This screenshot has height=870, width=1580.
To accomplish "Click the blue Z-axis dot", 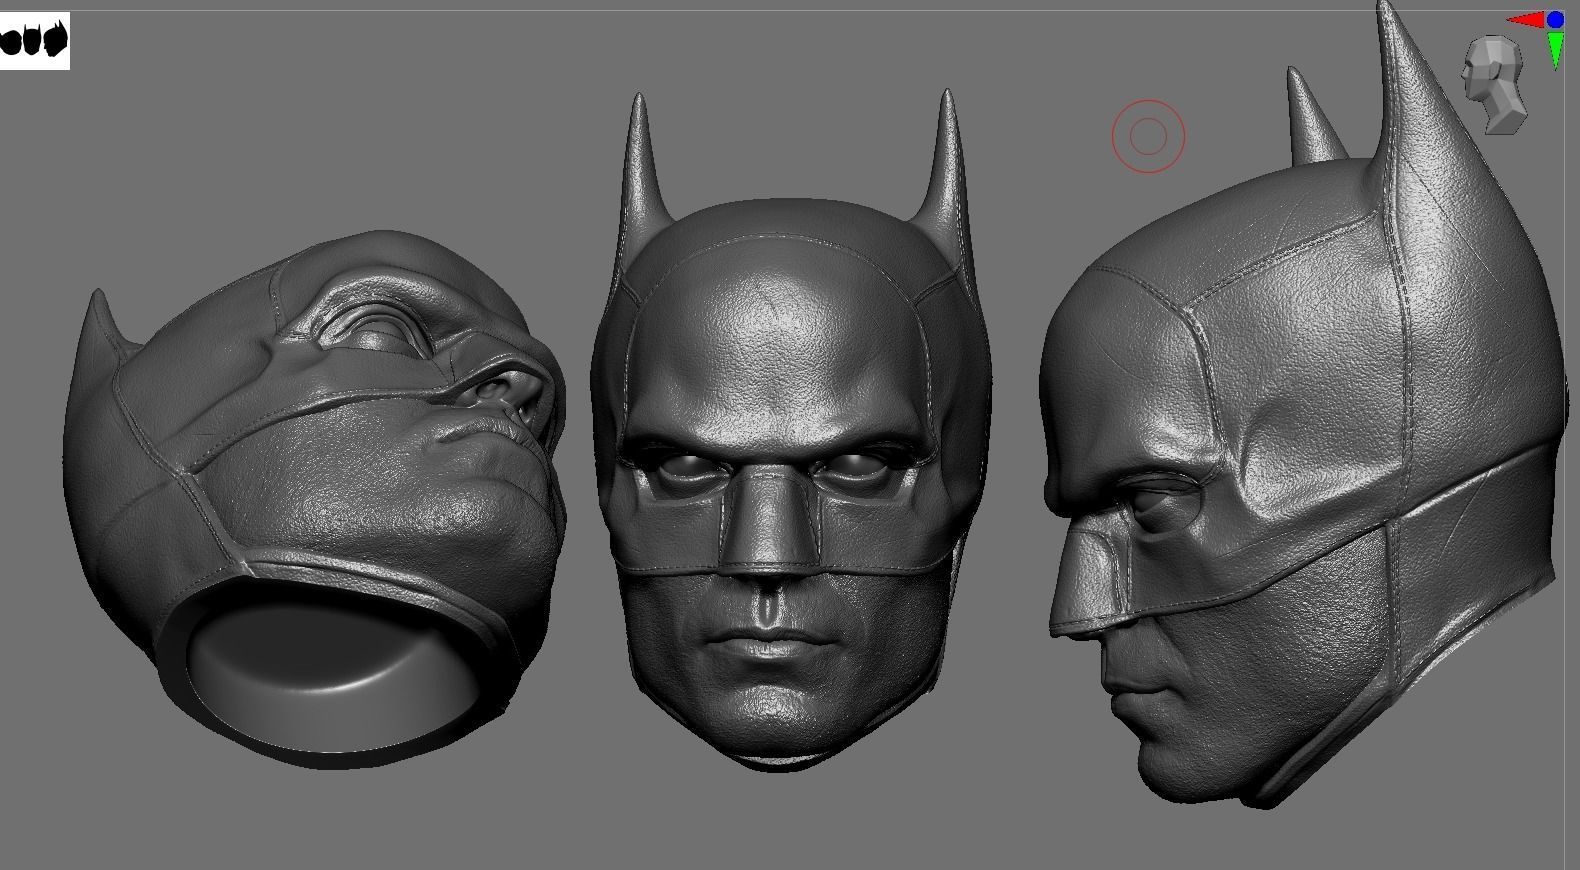I will 1555,19.
